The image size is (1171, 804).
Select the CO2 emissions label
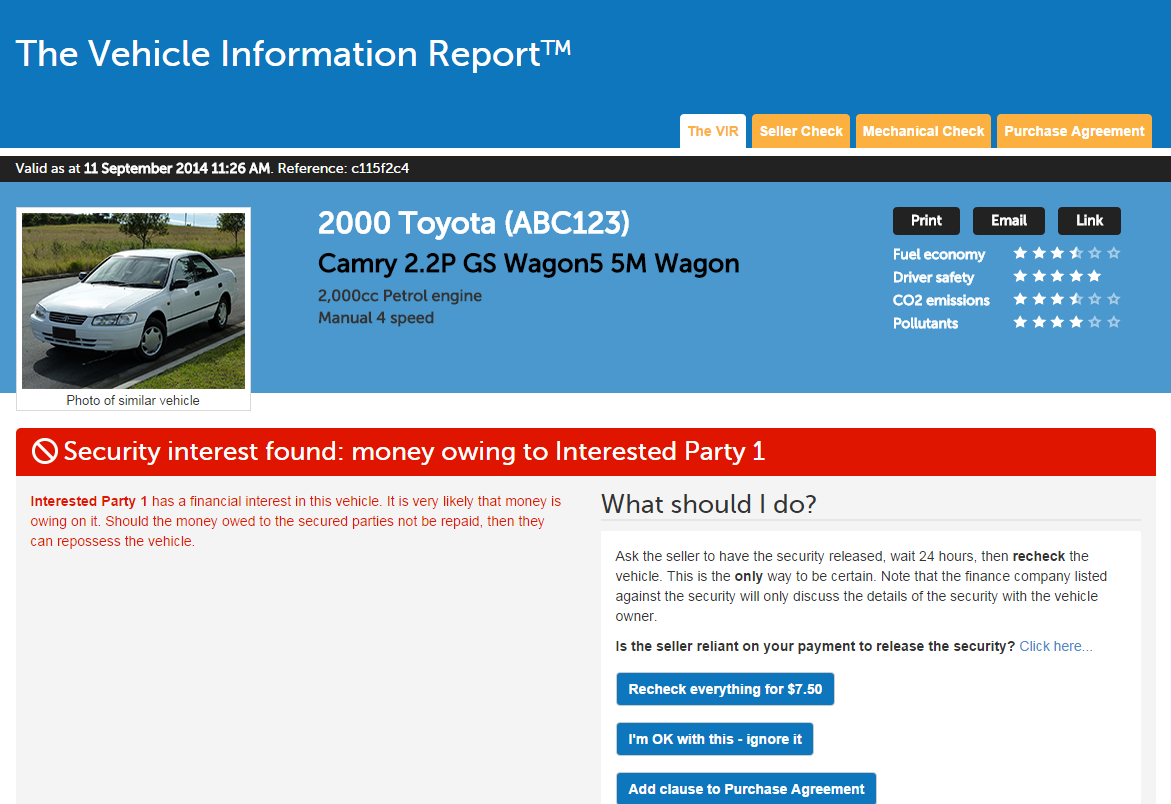941,301
